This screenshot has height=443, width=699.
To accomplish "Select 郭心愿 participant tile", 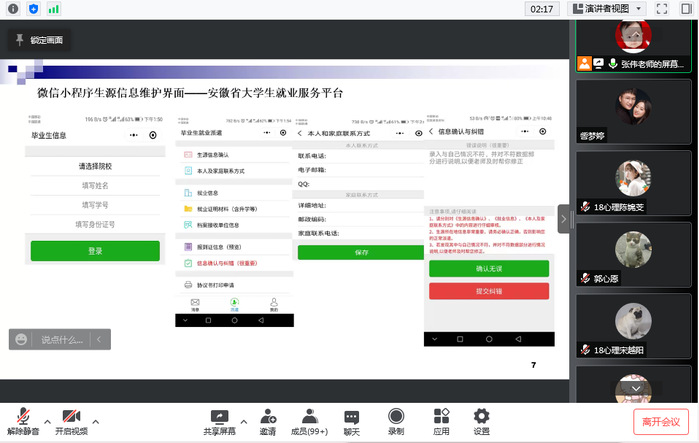I will pos(633,255).
